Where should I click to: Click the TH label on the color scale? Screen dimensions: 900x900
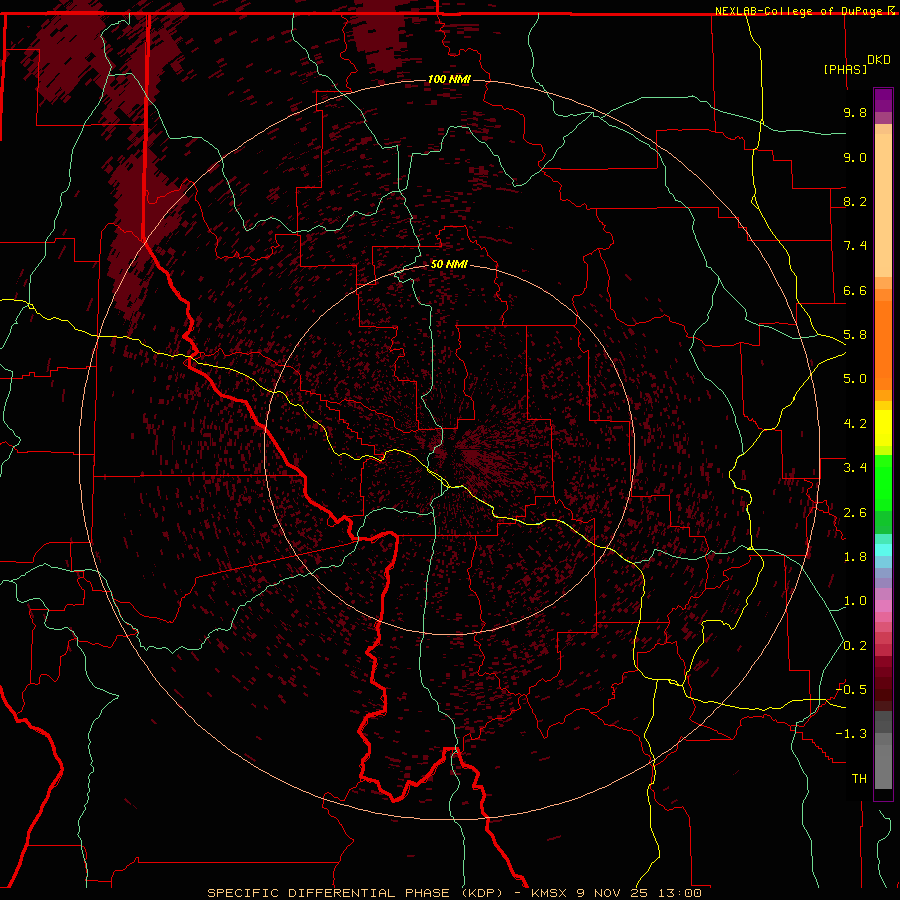(x=859, y=779)
